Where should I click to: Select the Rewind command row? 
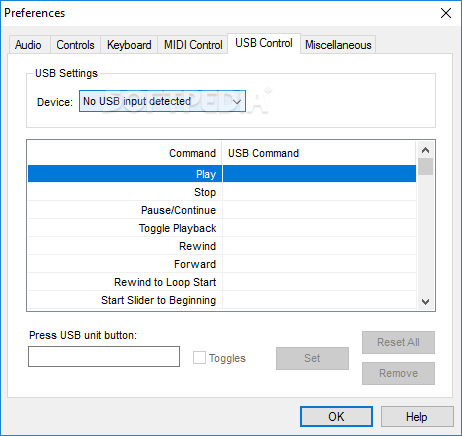coord(222,246)
